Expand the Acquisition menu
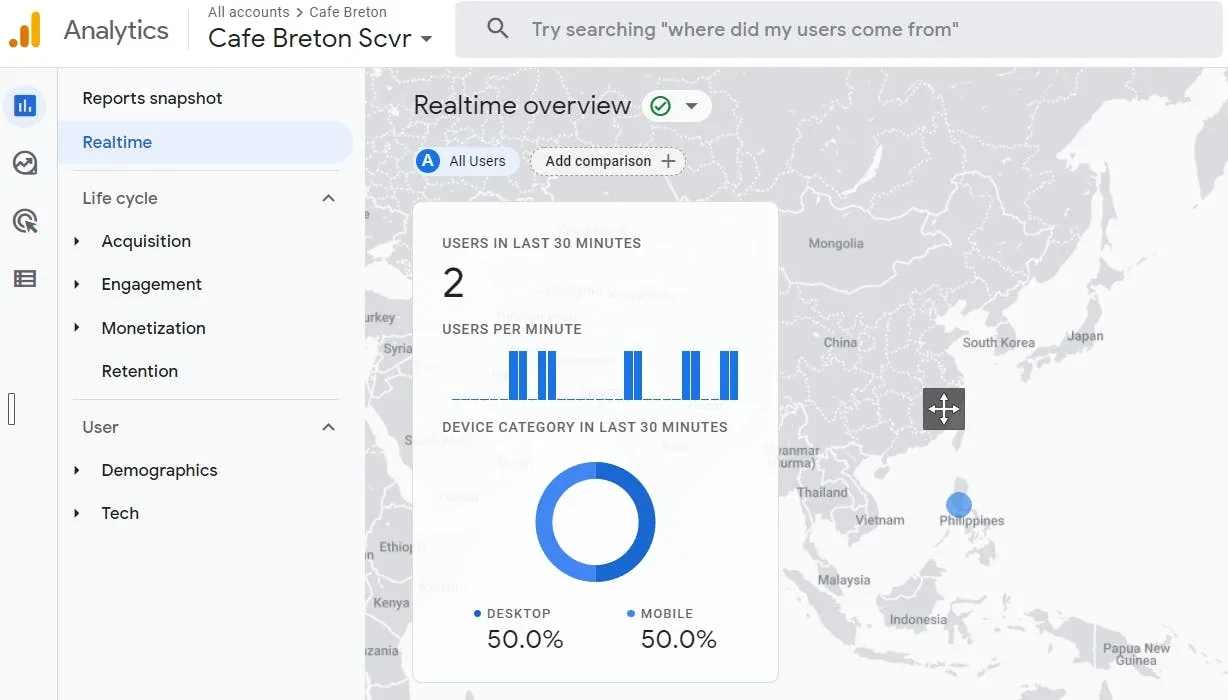1228x700 pixels. point(77,241)
